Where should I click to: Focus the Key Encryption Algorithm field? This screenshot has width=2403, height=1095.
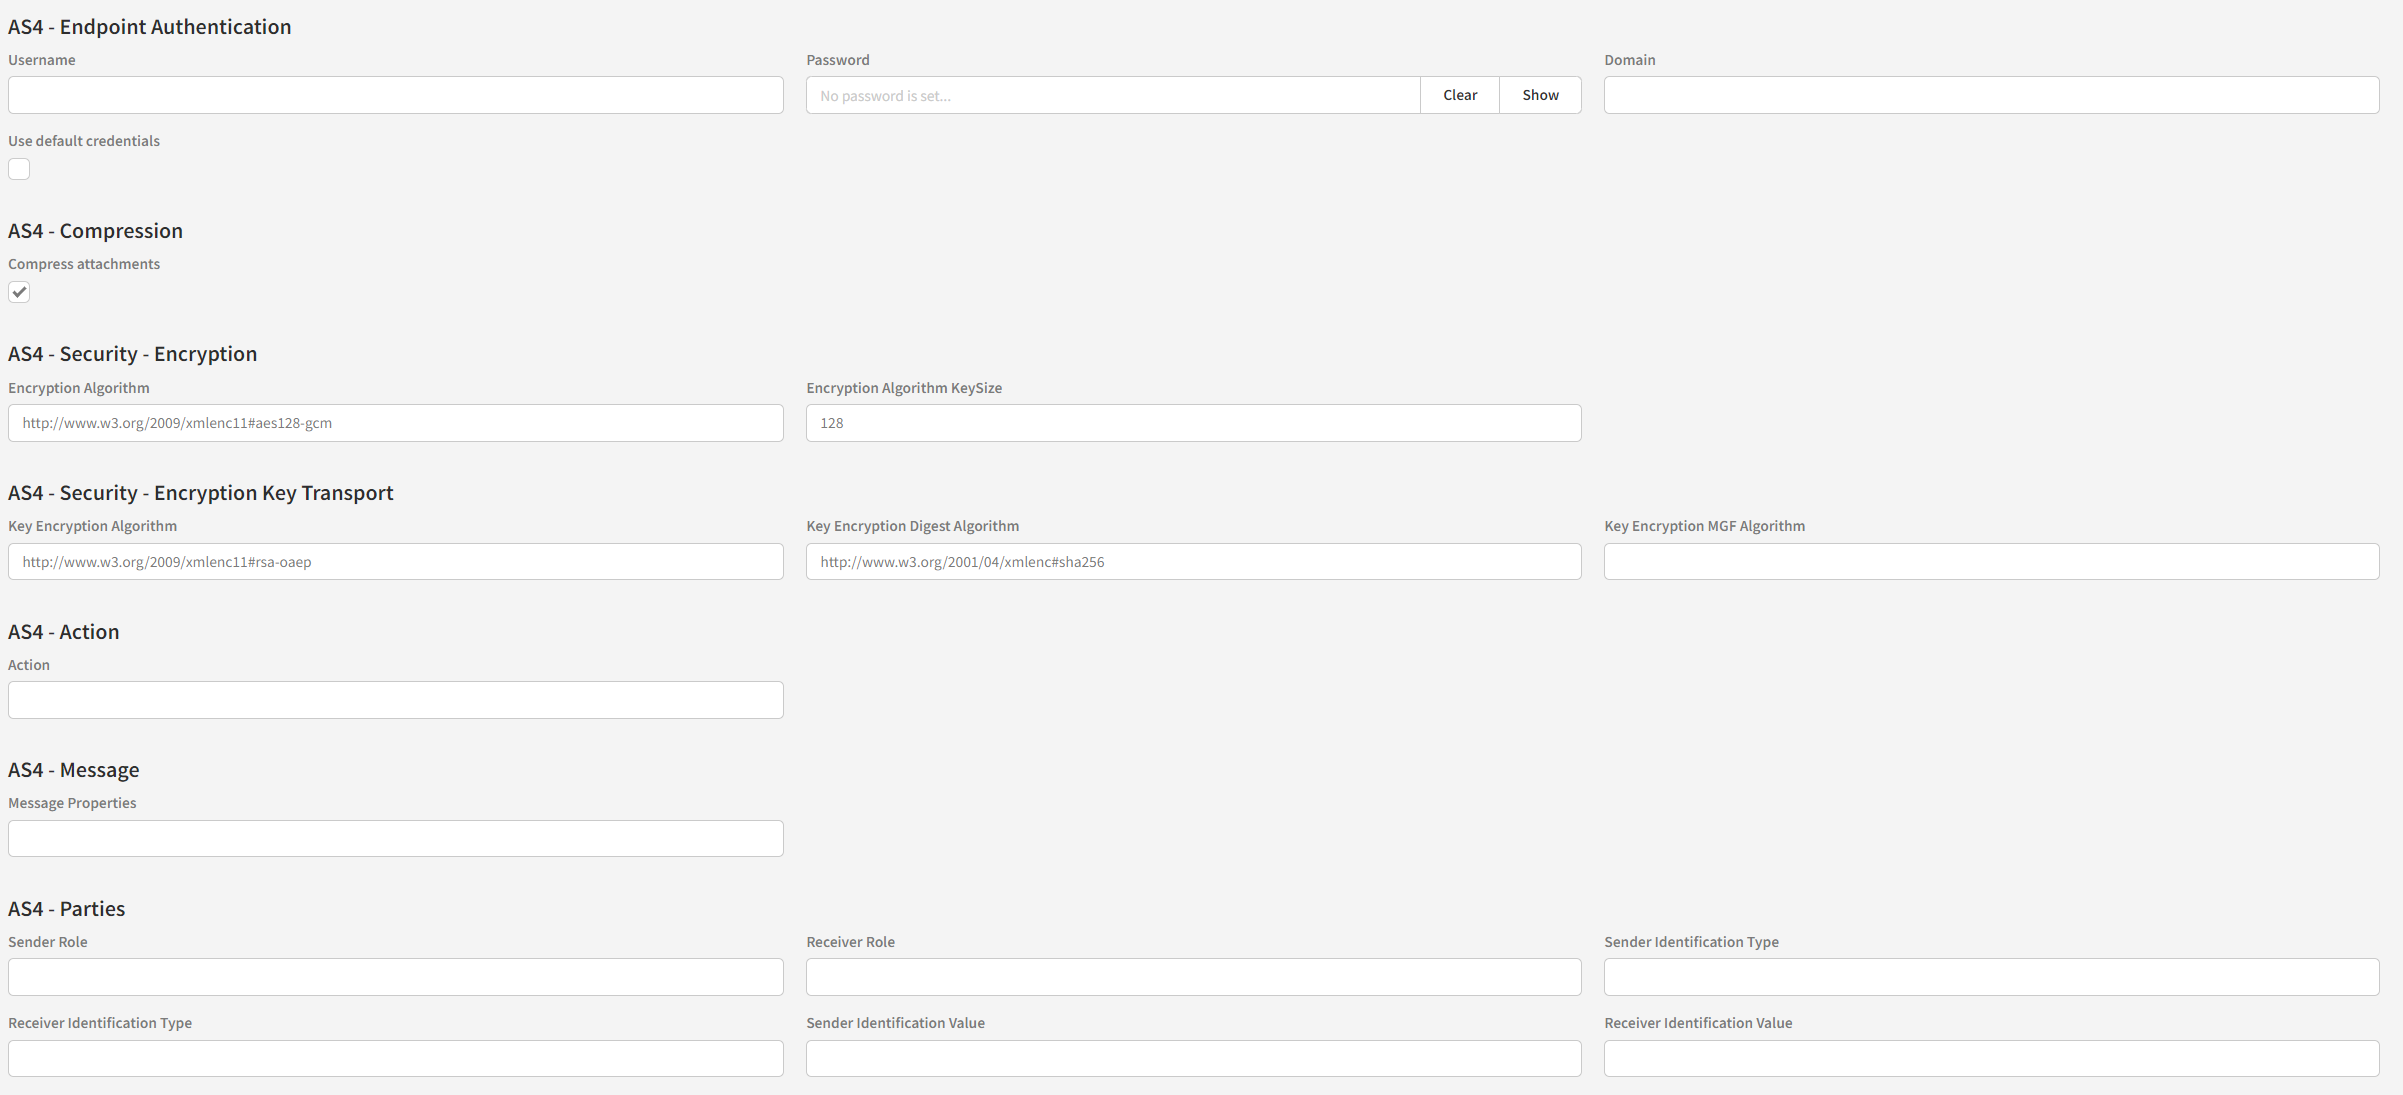395,562
